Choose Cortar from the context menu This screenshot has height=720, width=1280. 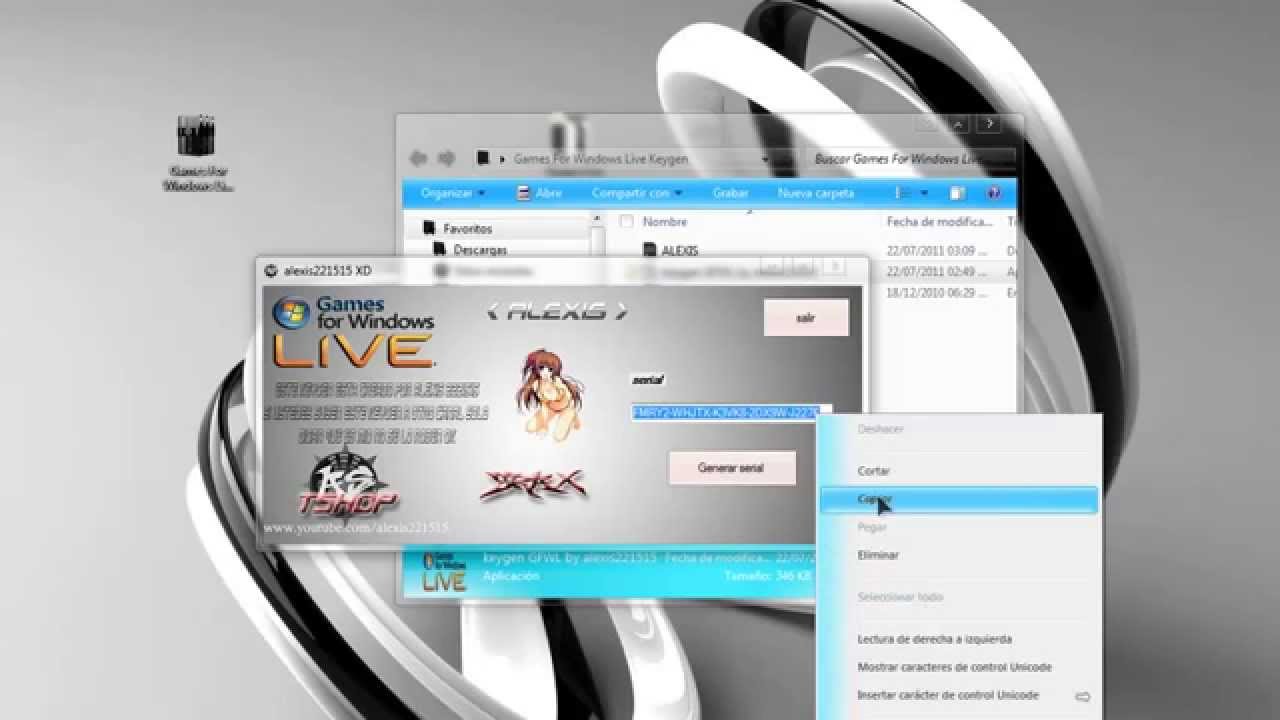pyautogui.click(x=873, y=471)
